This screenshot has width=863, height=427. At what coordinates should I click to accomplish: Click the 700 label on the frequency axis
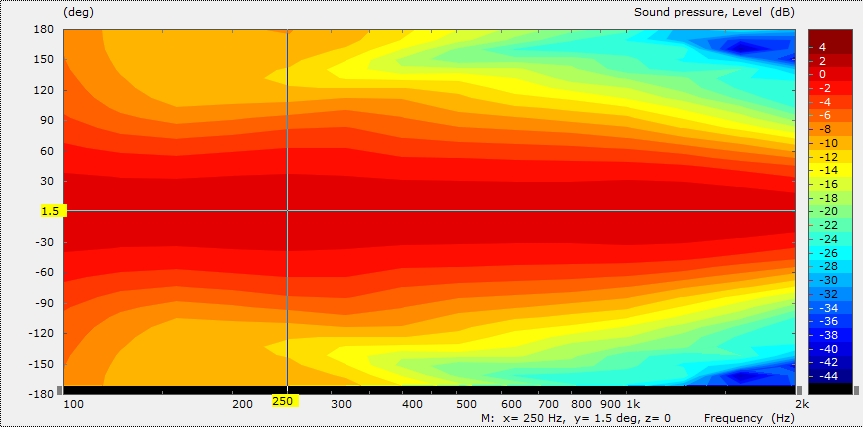(548, 405)
